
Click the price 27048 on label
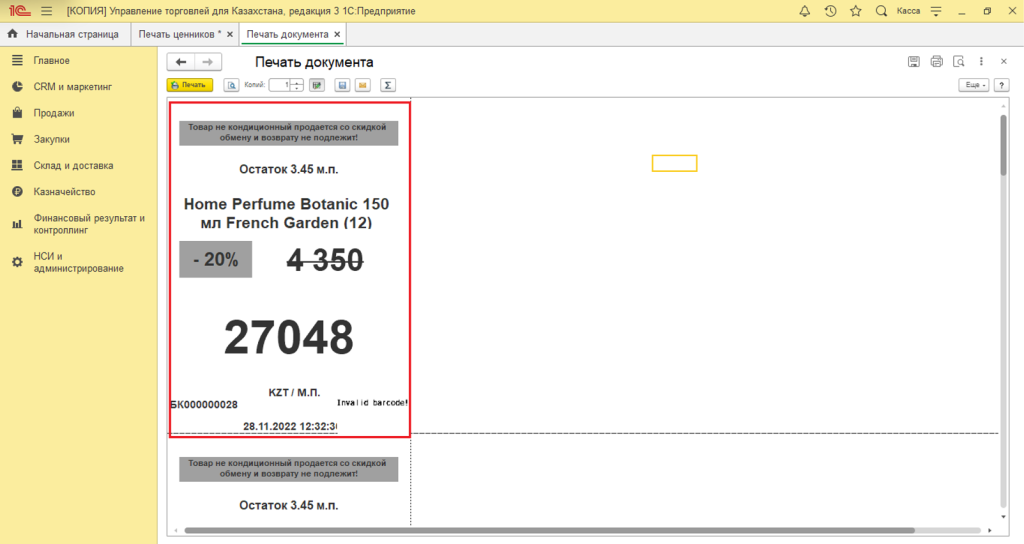point(289,337)
